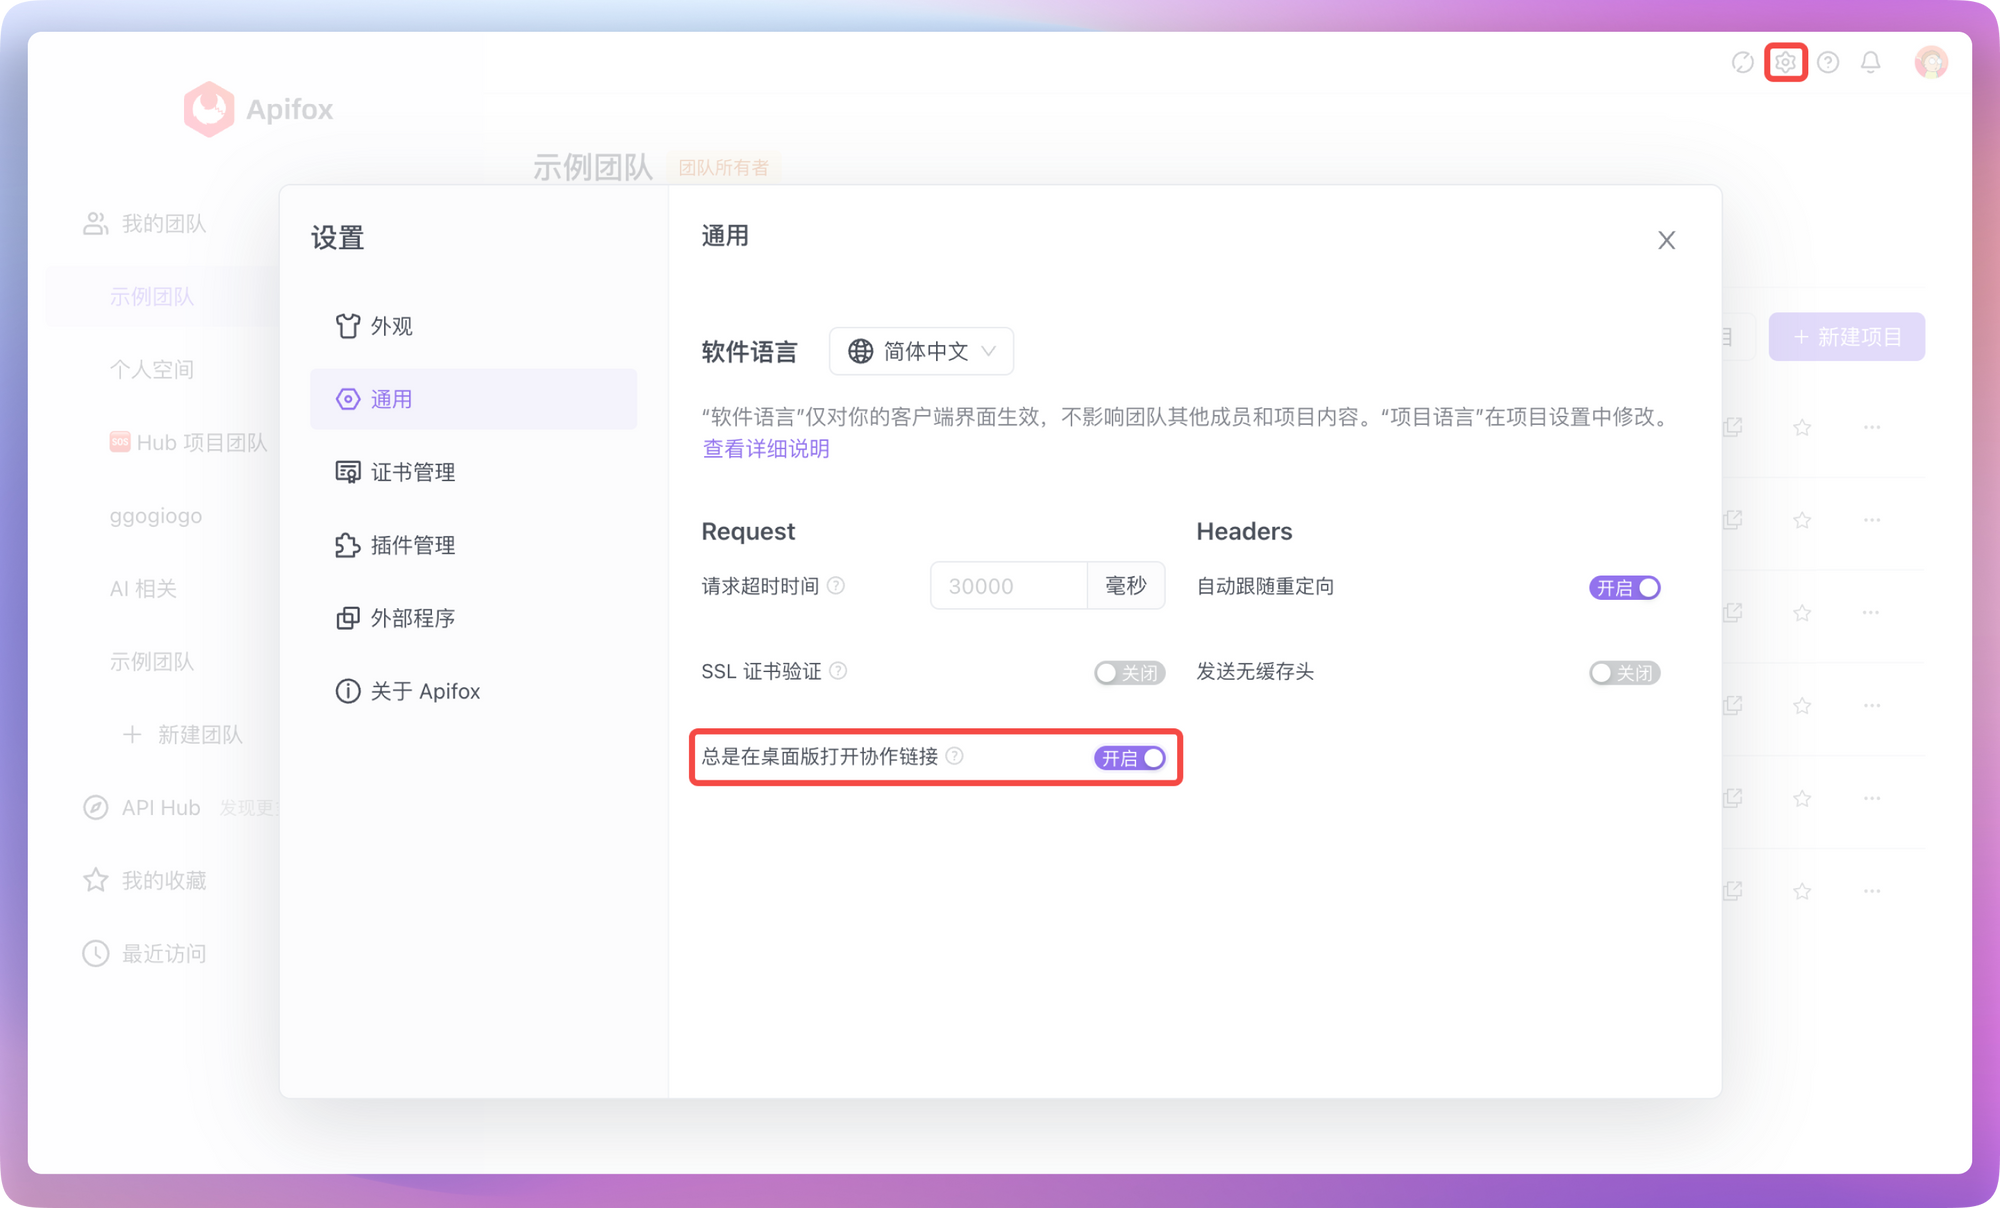Screen dimensions: 2000x1208
Task: Open the user avatar menu
Action: point(1931,62)
